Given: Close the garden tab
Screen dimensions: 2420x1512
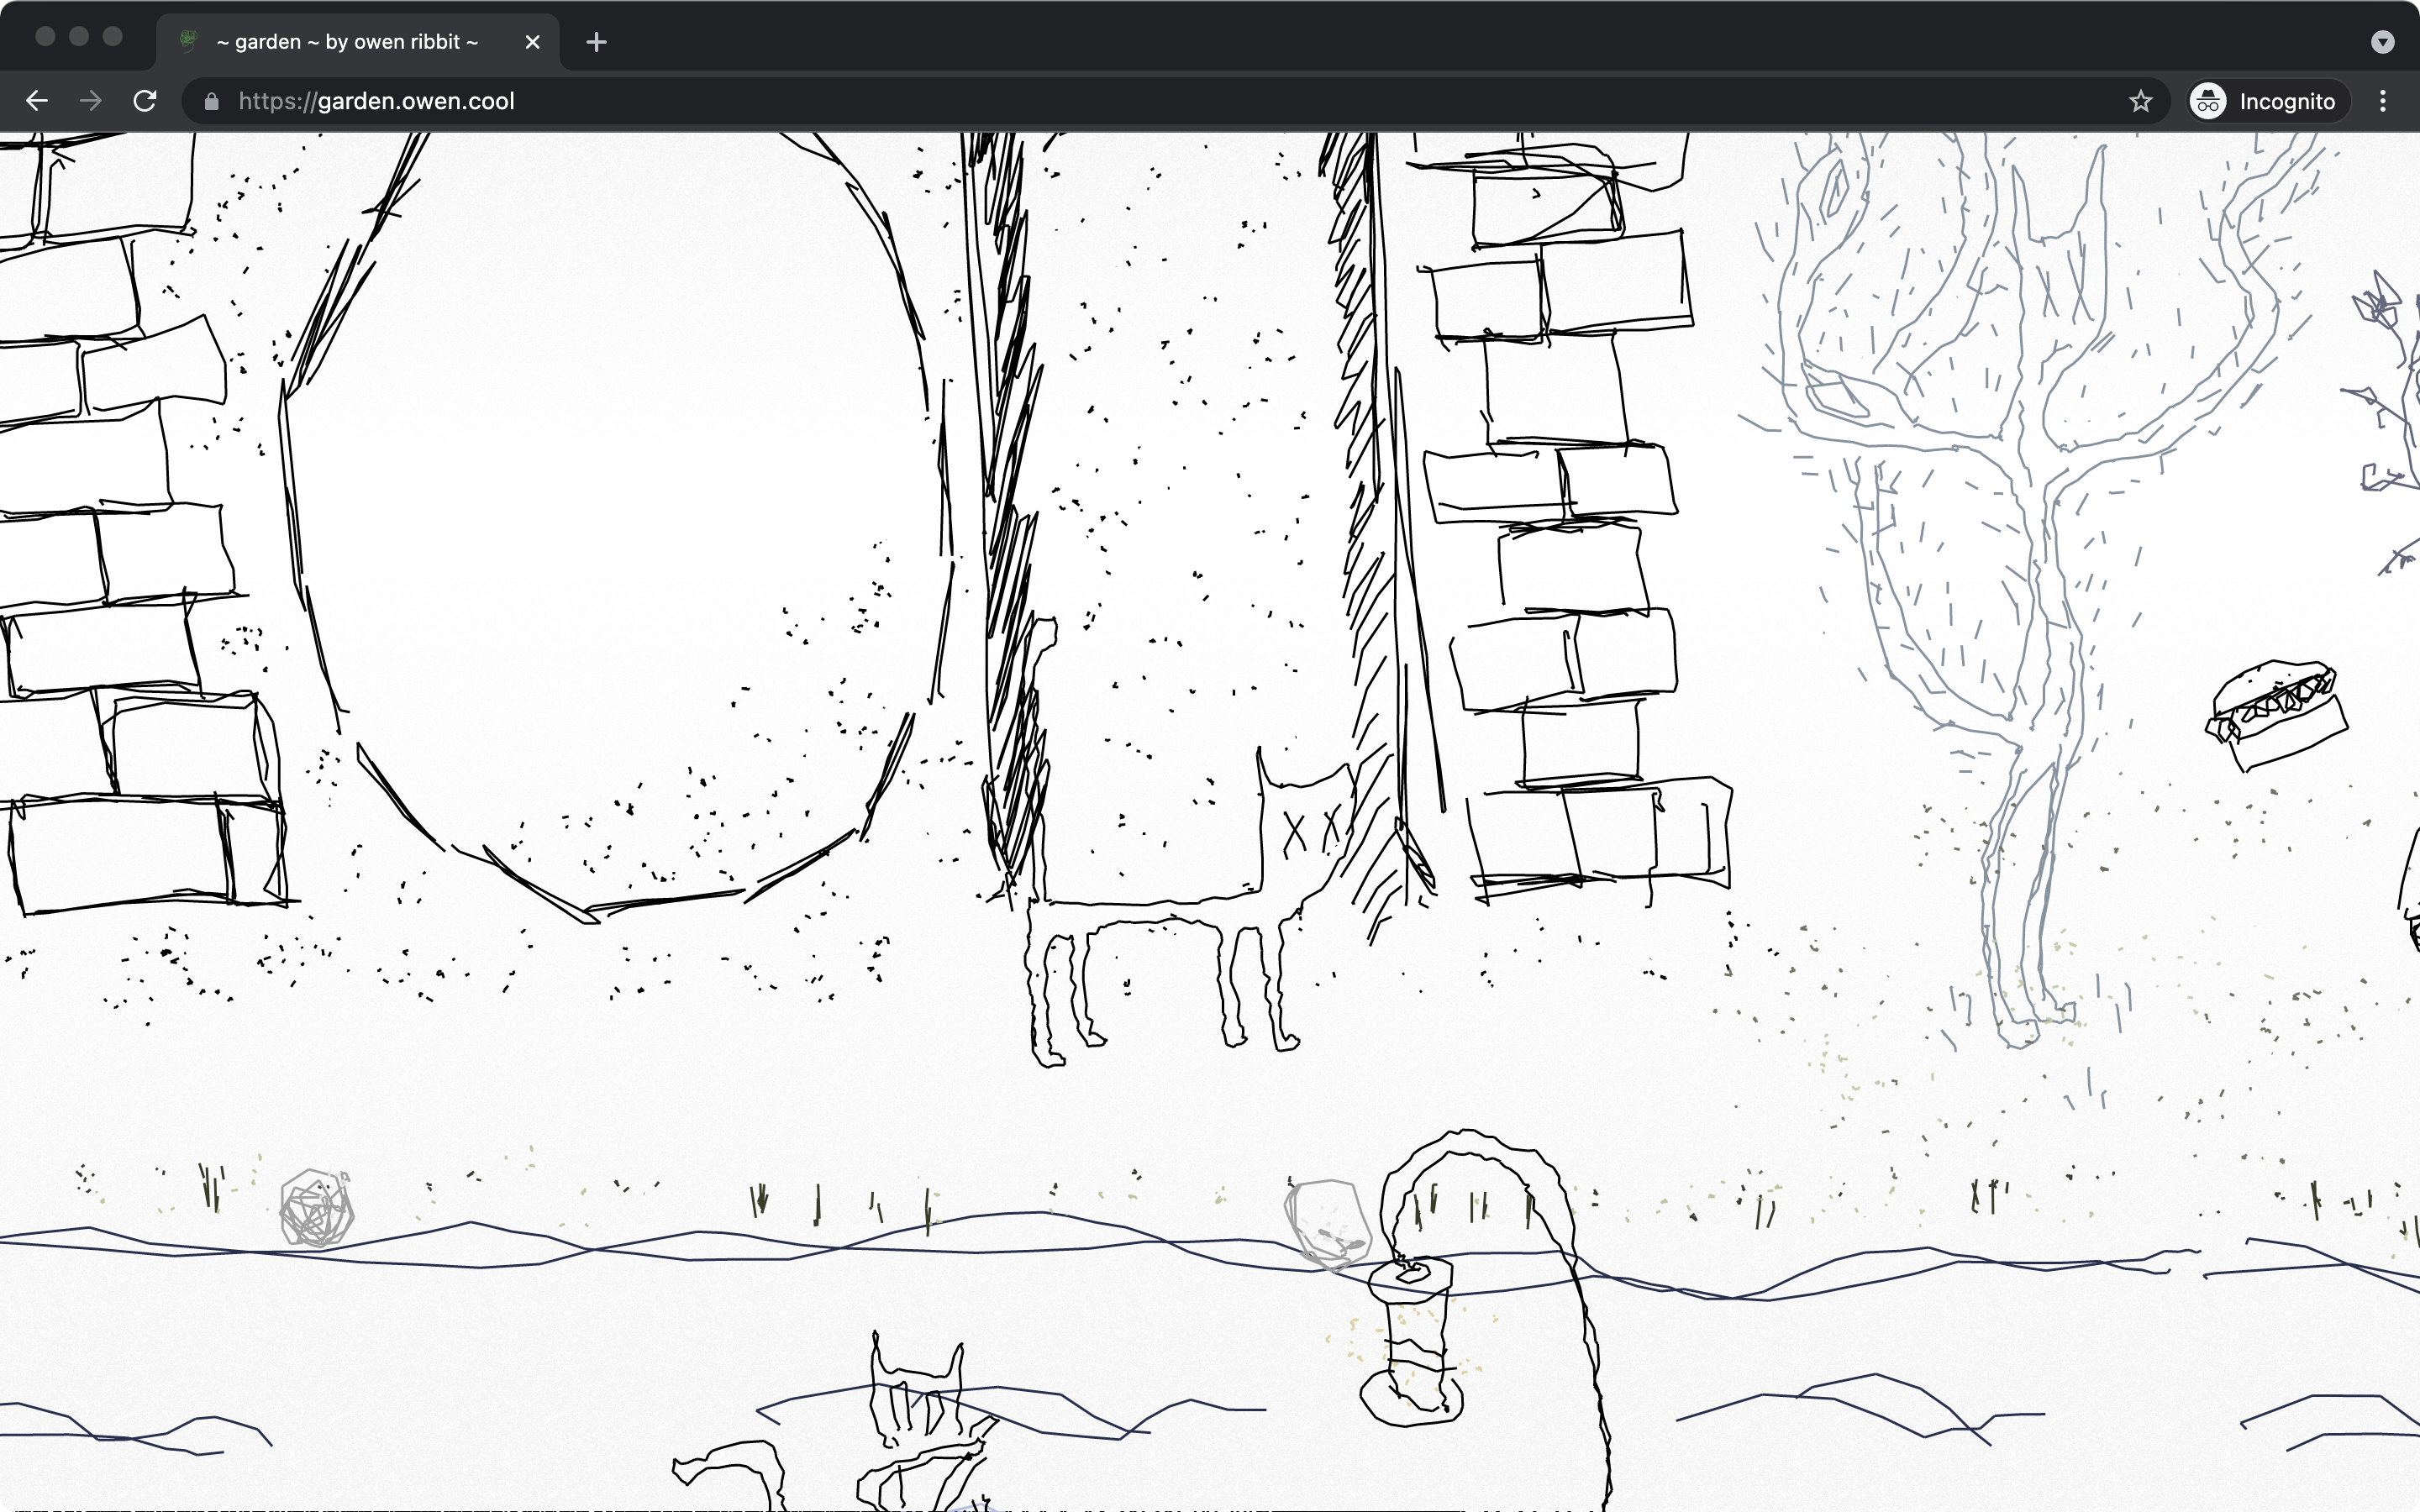Looking at the screenshot, I should pyautogui.click(x=533, y=42).
